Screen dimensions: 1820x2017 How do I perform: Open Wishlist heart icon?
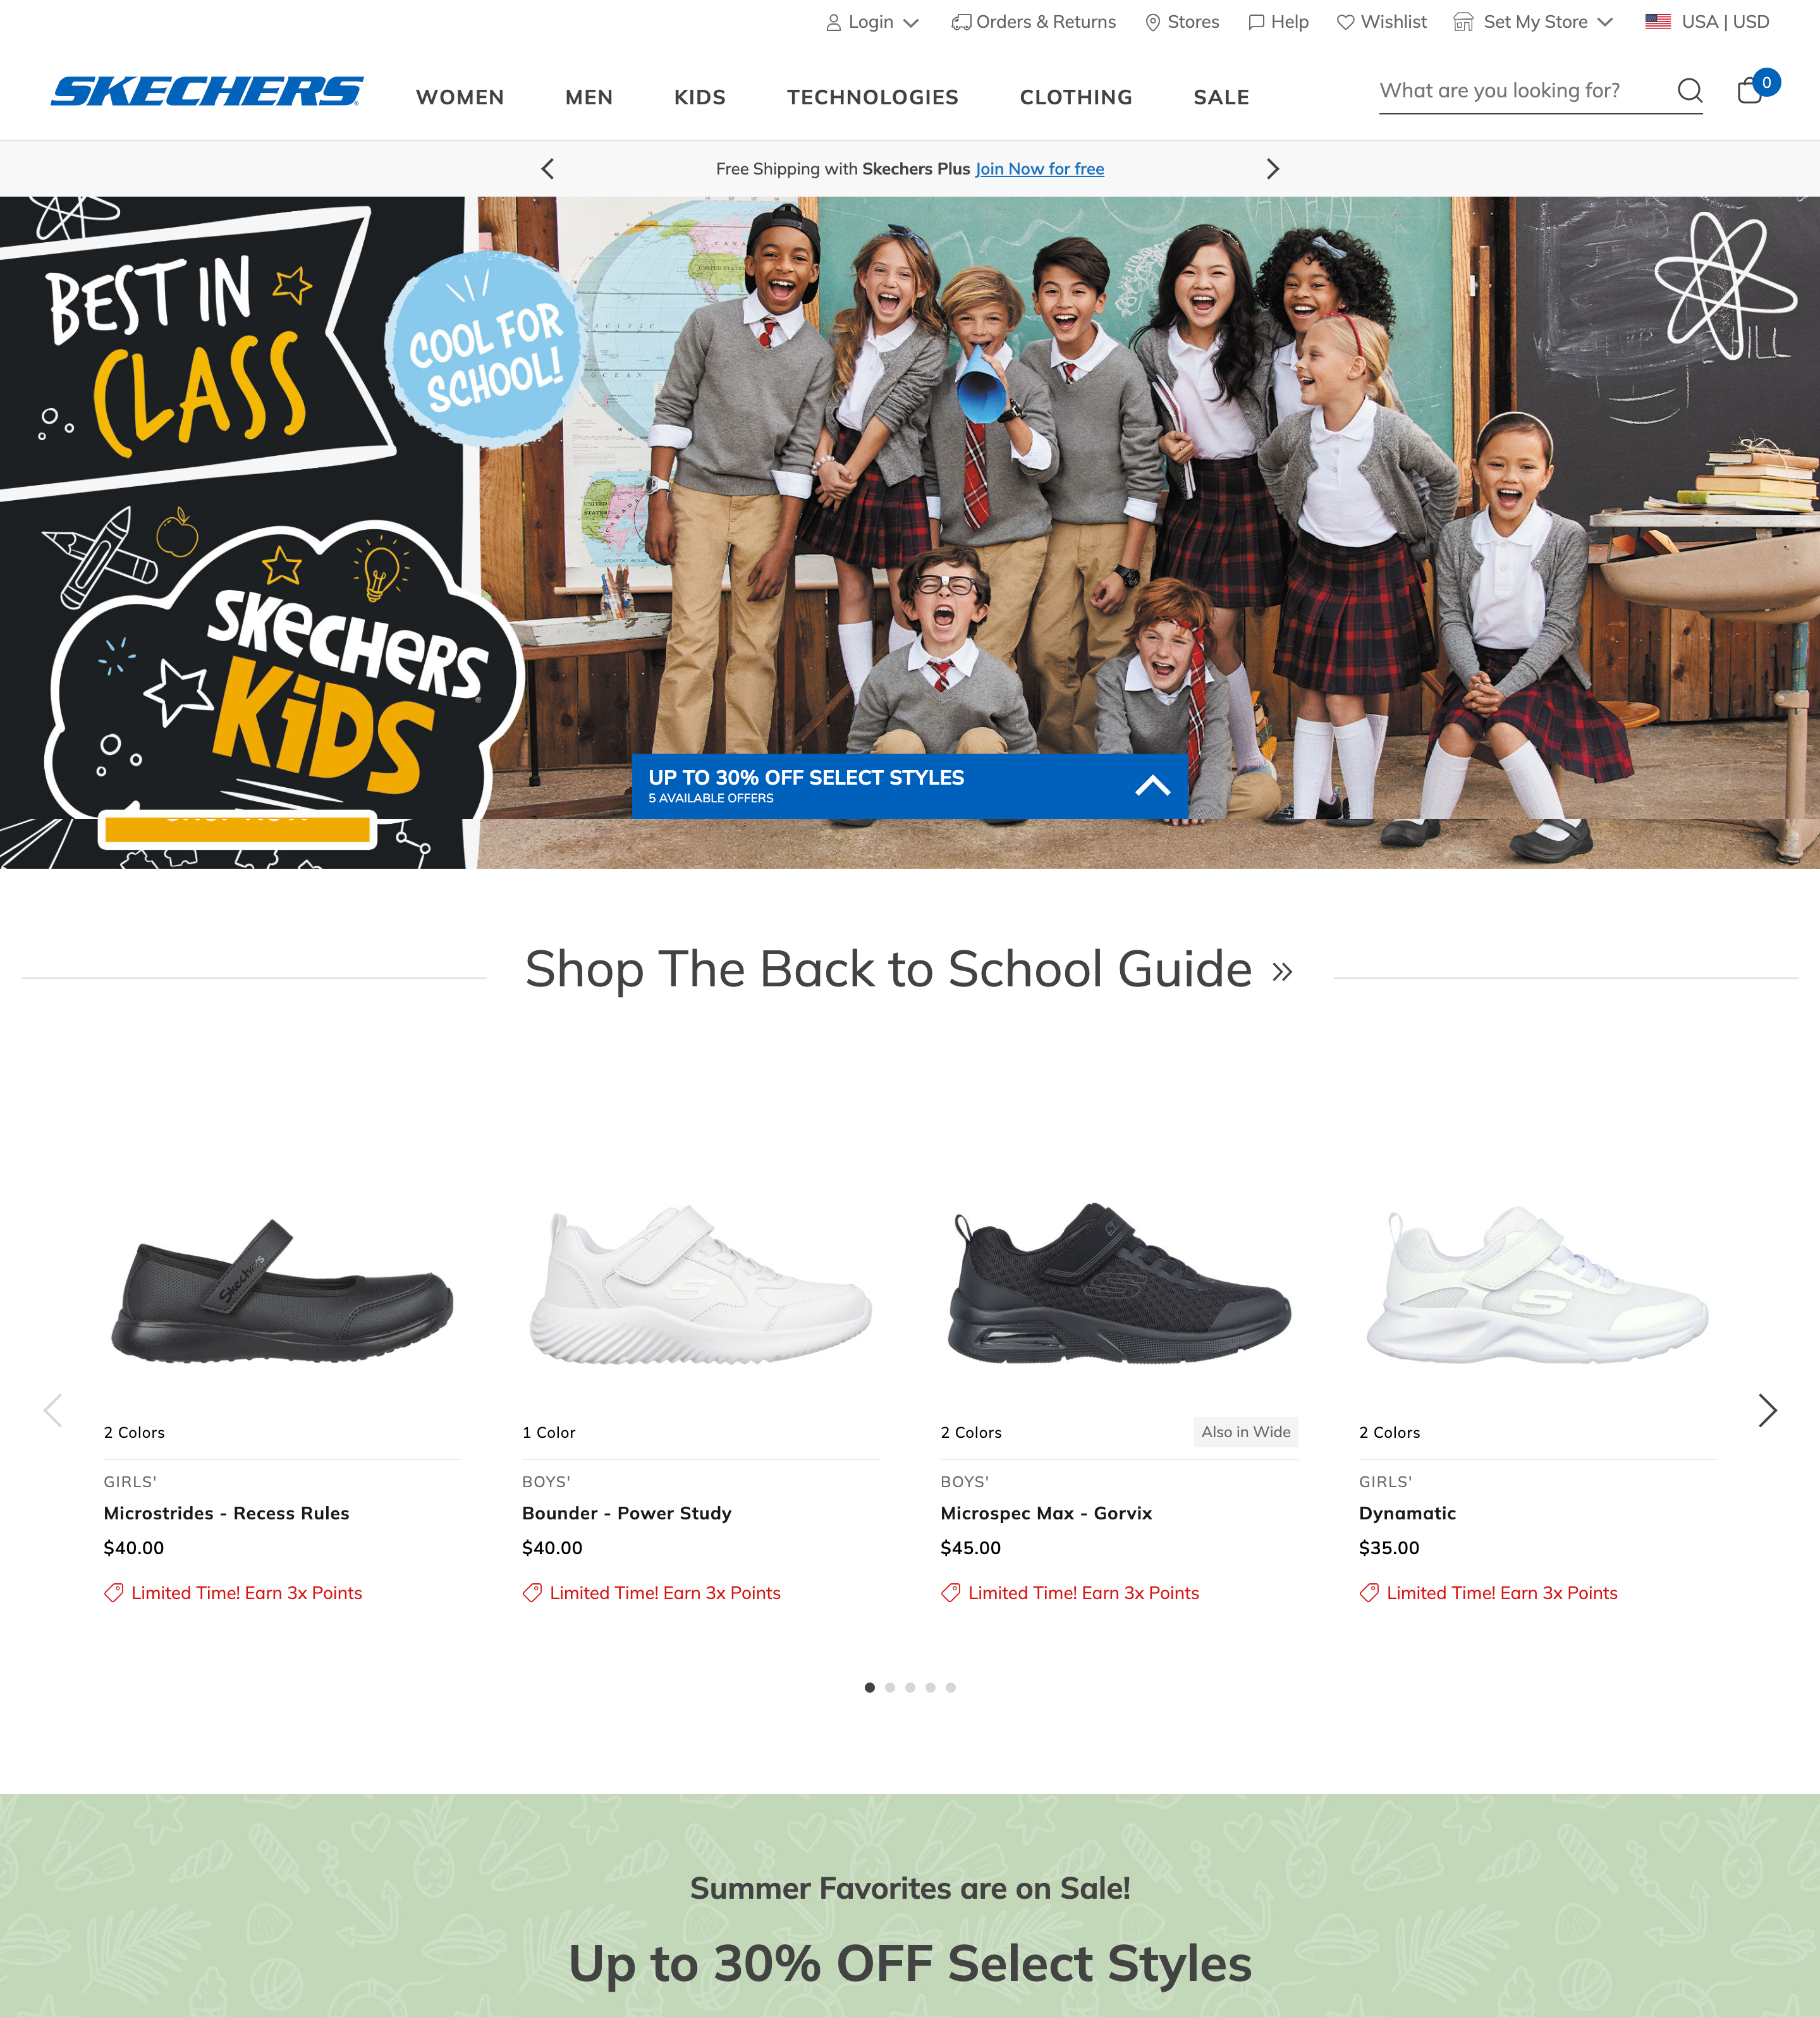coord(1345,22)
